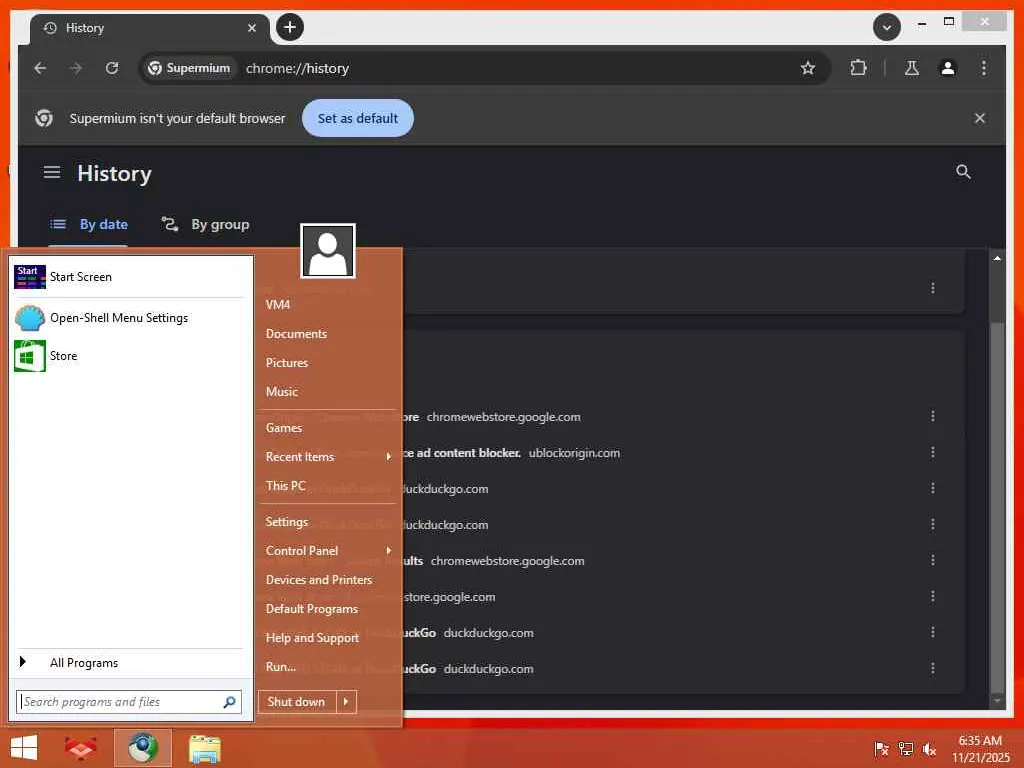Bookmark this page with the star icon
The height and width of the screenshot is (768, 1024).
[x=808, y=68]
